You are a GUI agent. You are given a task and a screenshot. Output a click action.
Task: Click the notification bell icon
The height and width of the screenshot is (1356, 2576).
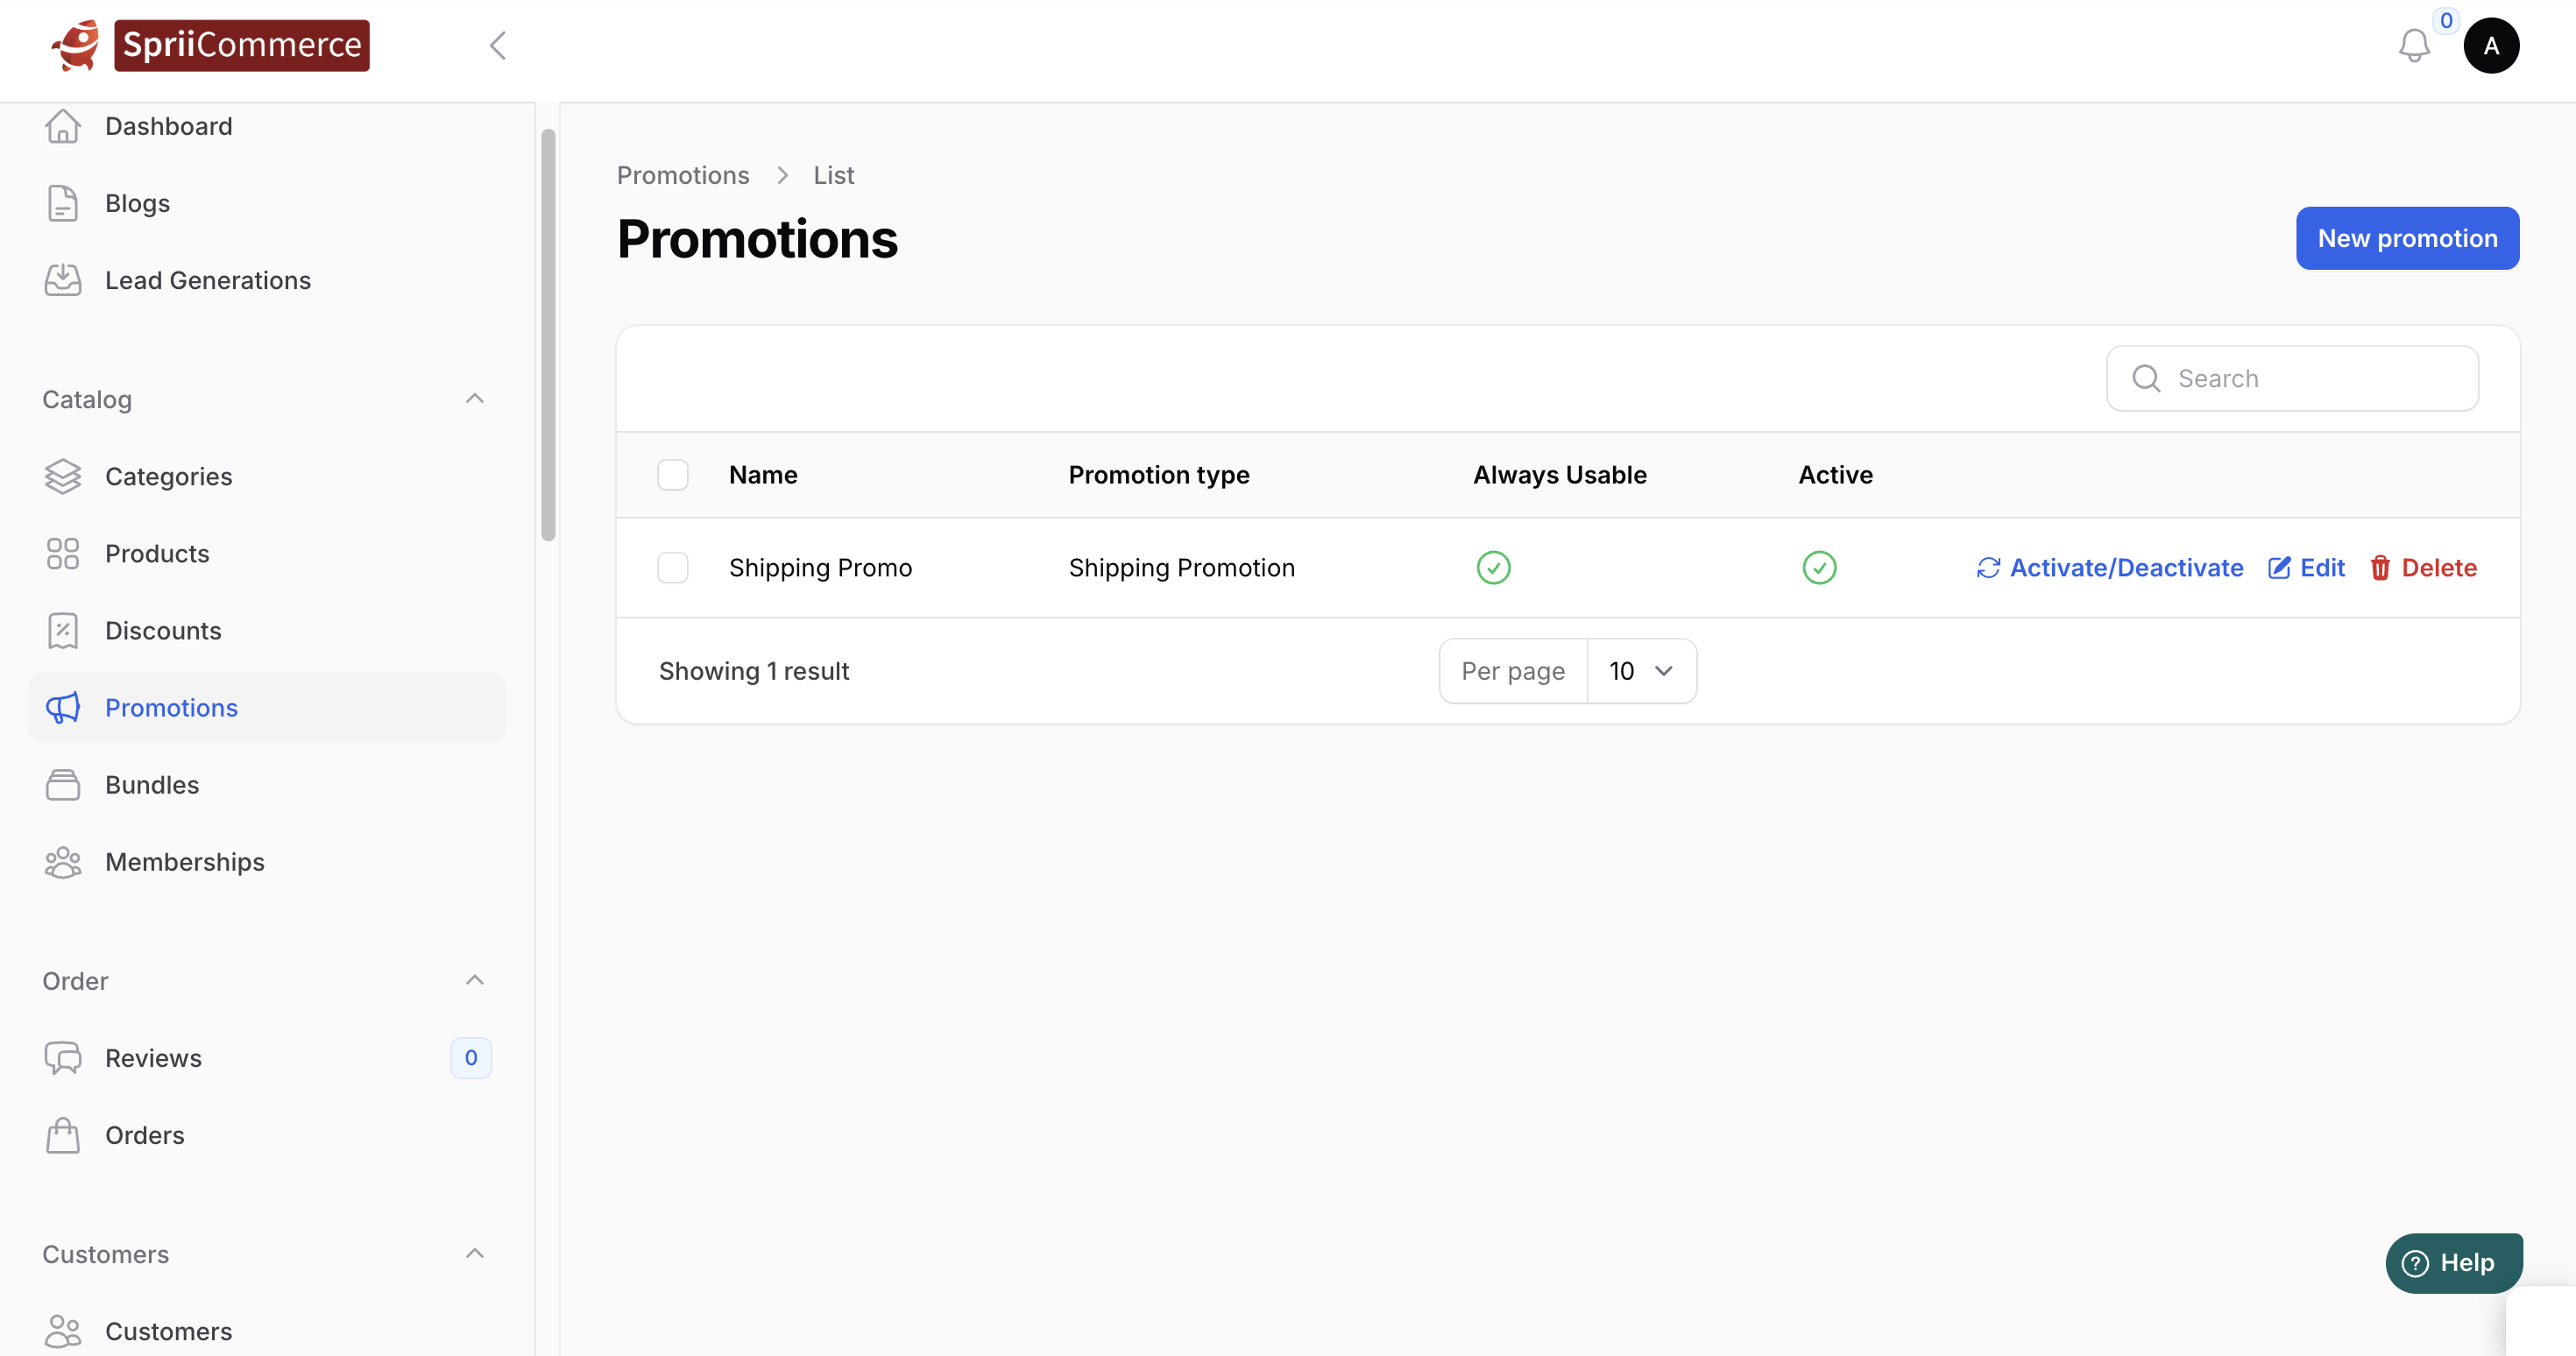click(2413, 45)
